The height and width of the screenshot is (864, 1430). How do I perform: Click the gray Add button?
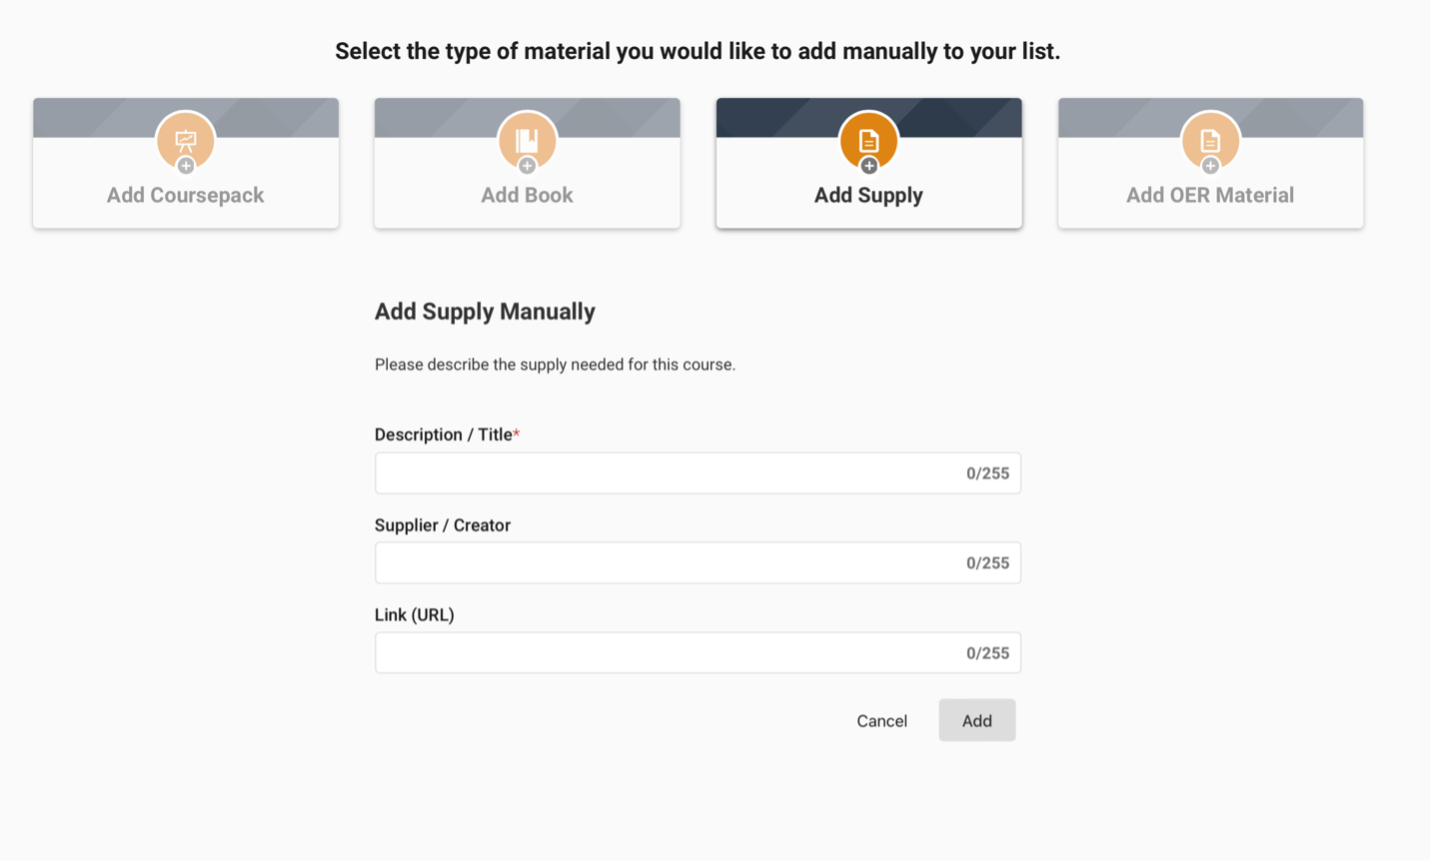[977, 721]
